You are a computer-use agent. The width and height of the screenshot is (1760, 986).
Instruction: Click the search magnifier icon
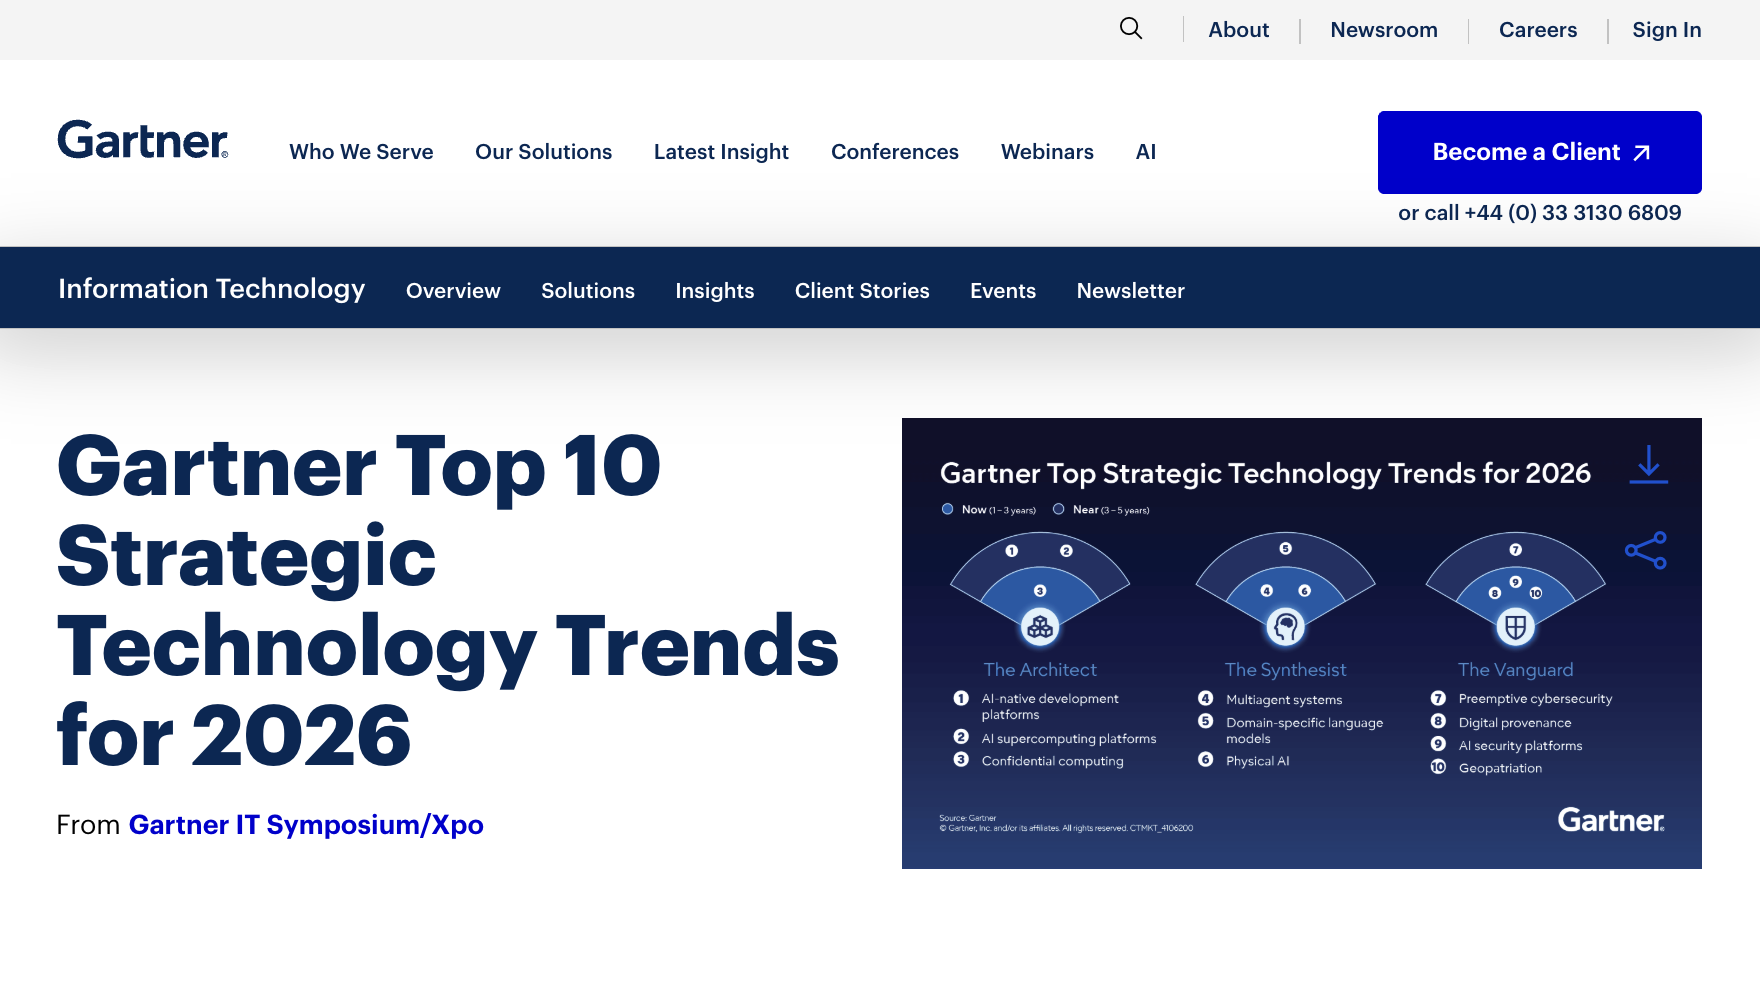tap(1131, 29)
